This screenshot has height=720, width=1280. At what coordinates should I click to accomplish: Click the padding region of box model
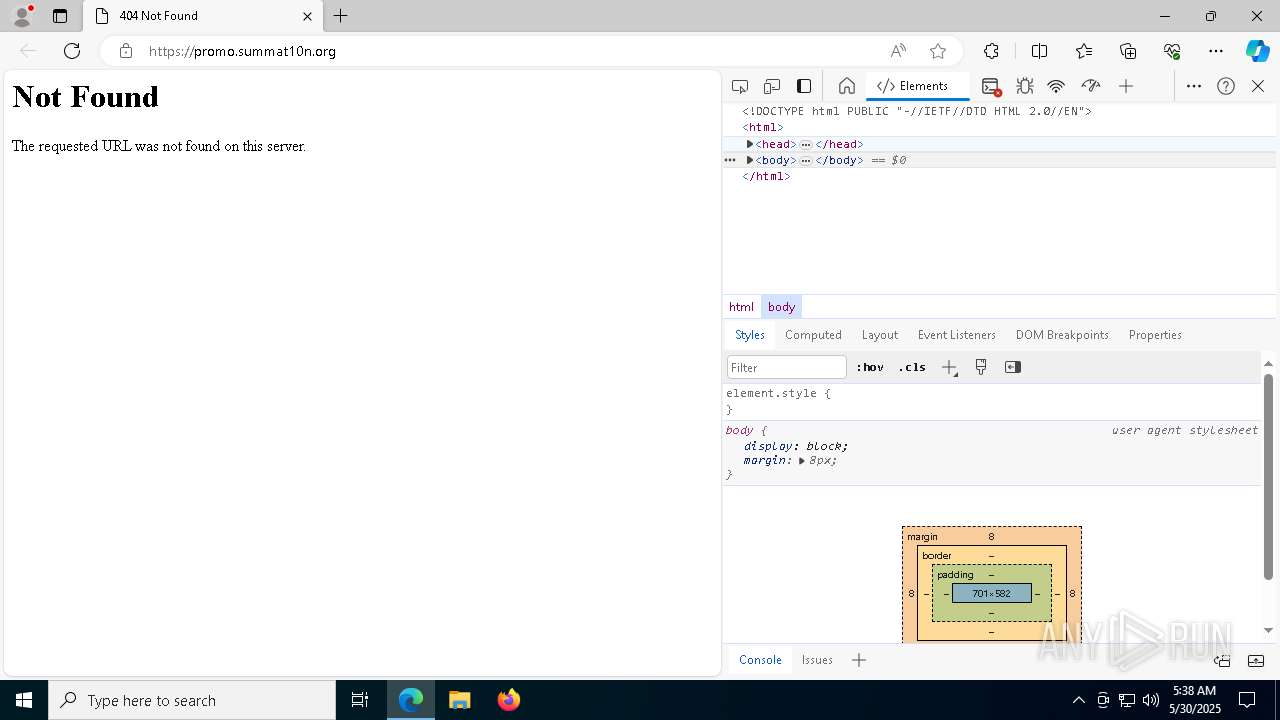(955, 575)
